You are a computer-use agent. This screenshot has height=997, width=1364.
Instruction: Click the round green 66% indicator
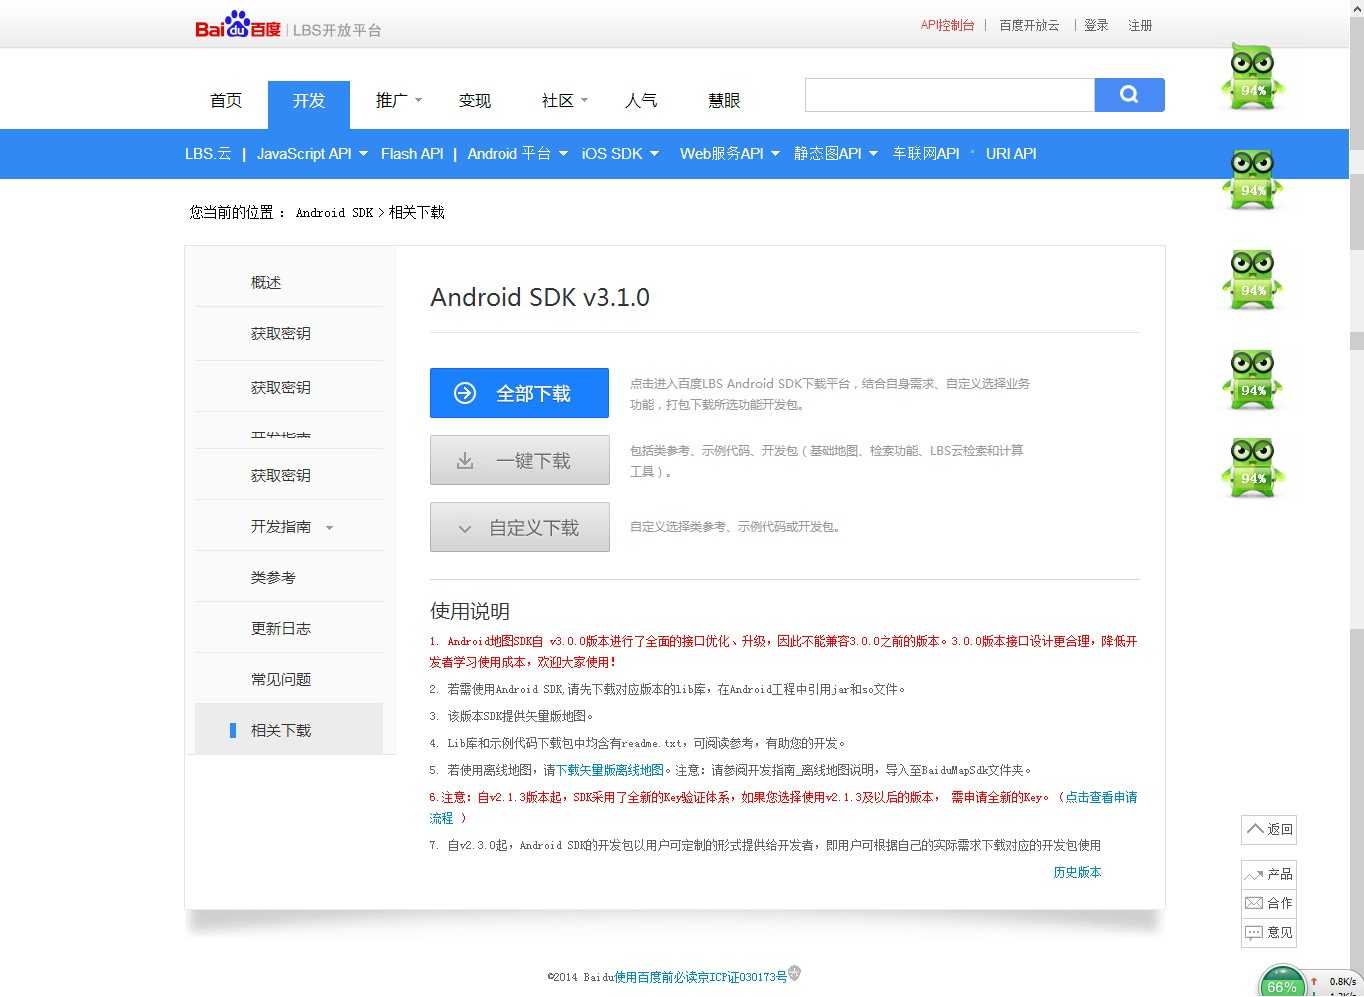(x=1282, y=983)
